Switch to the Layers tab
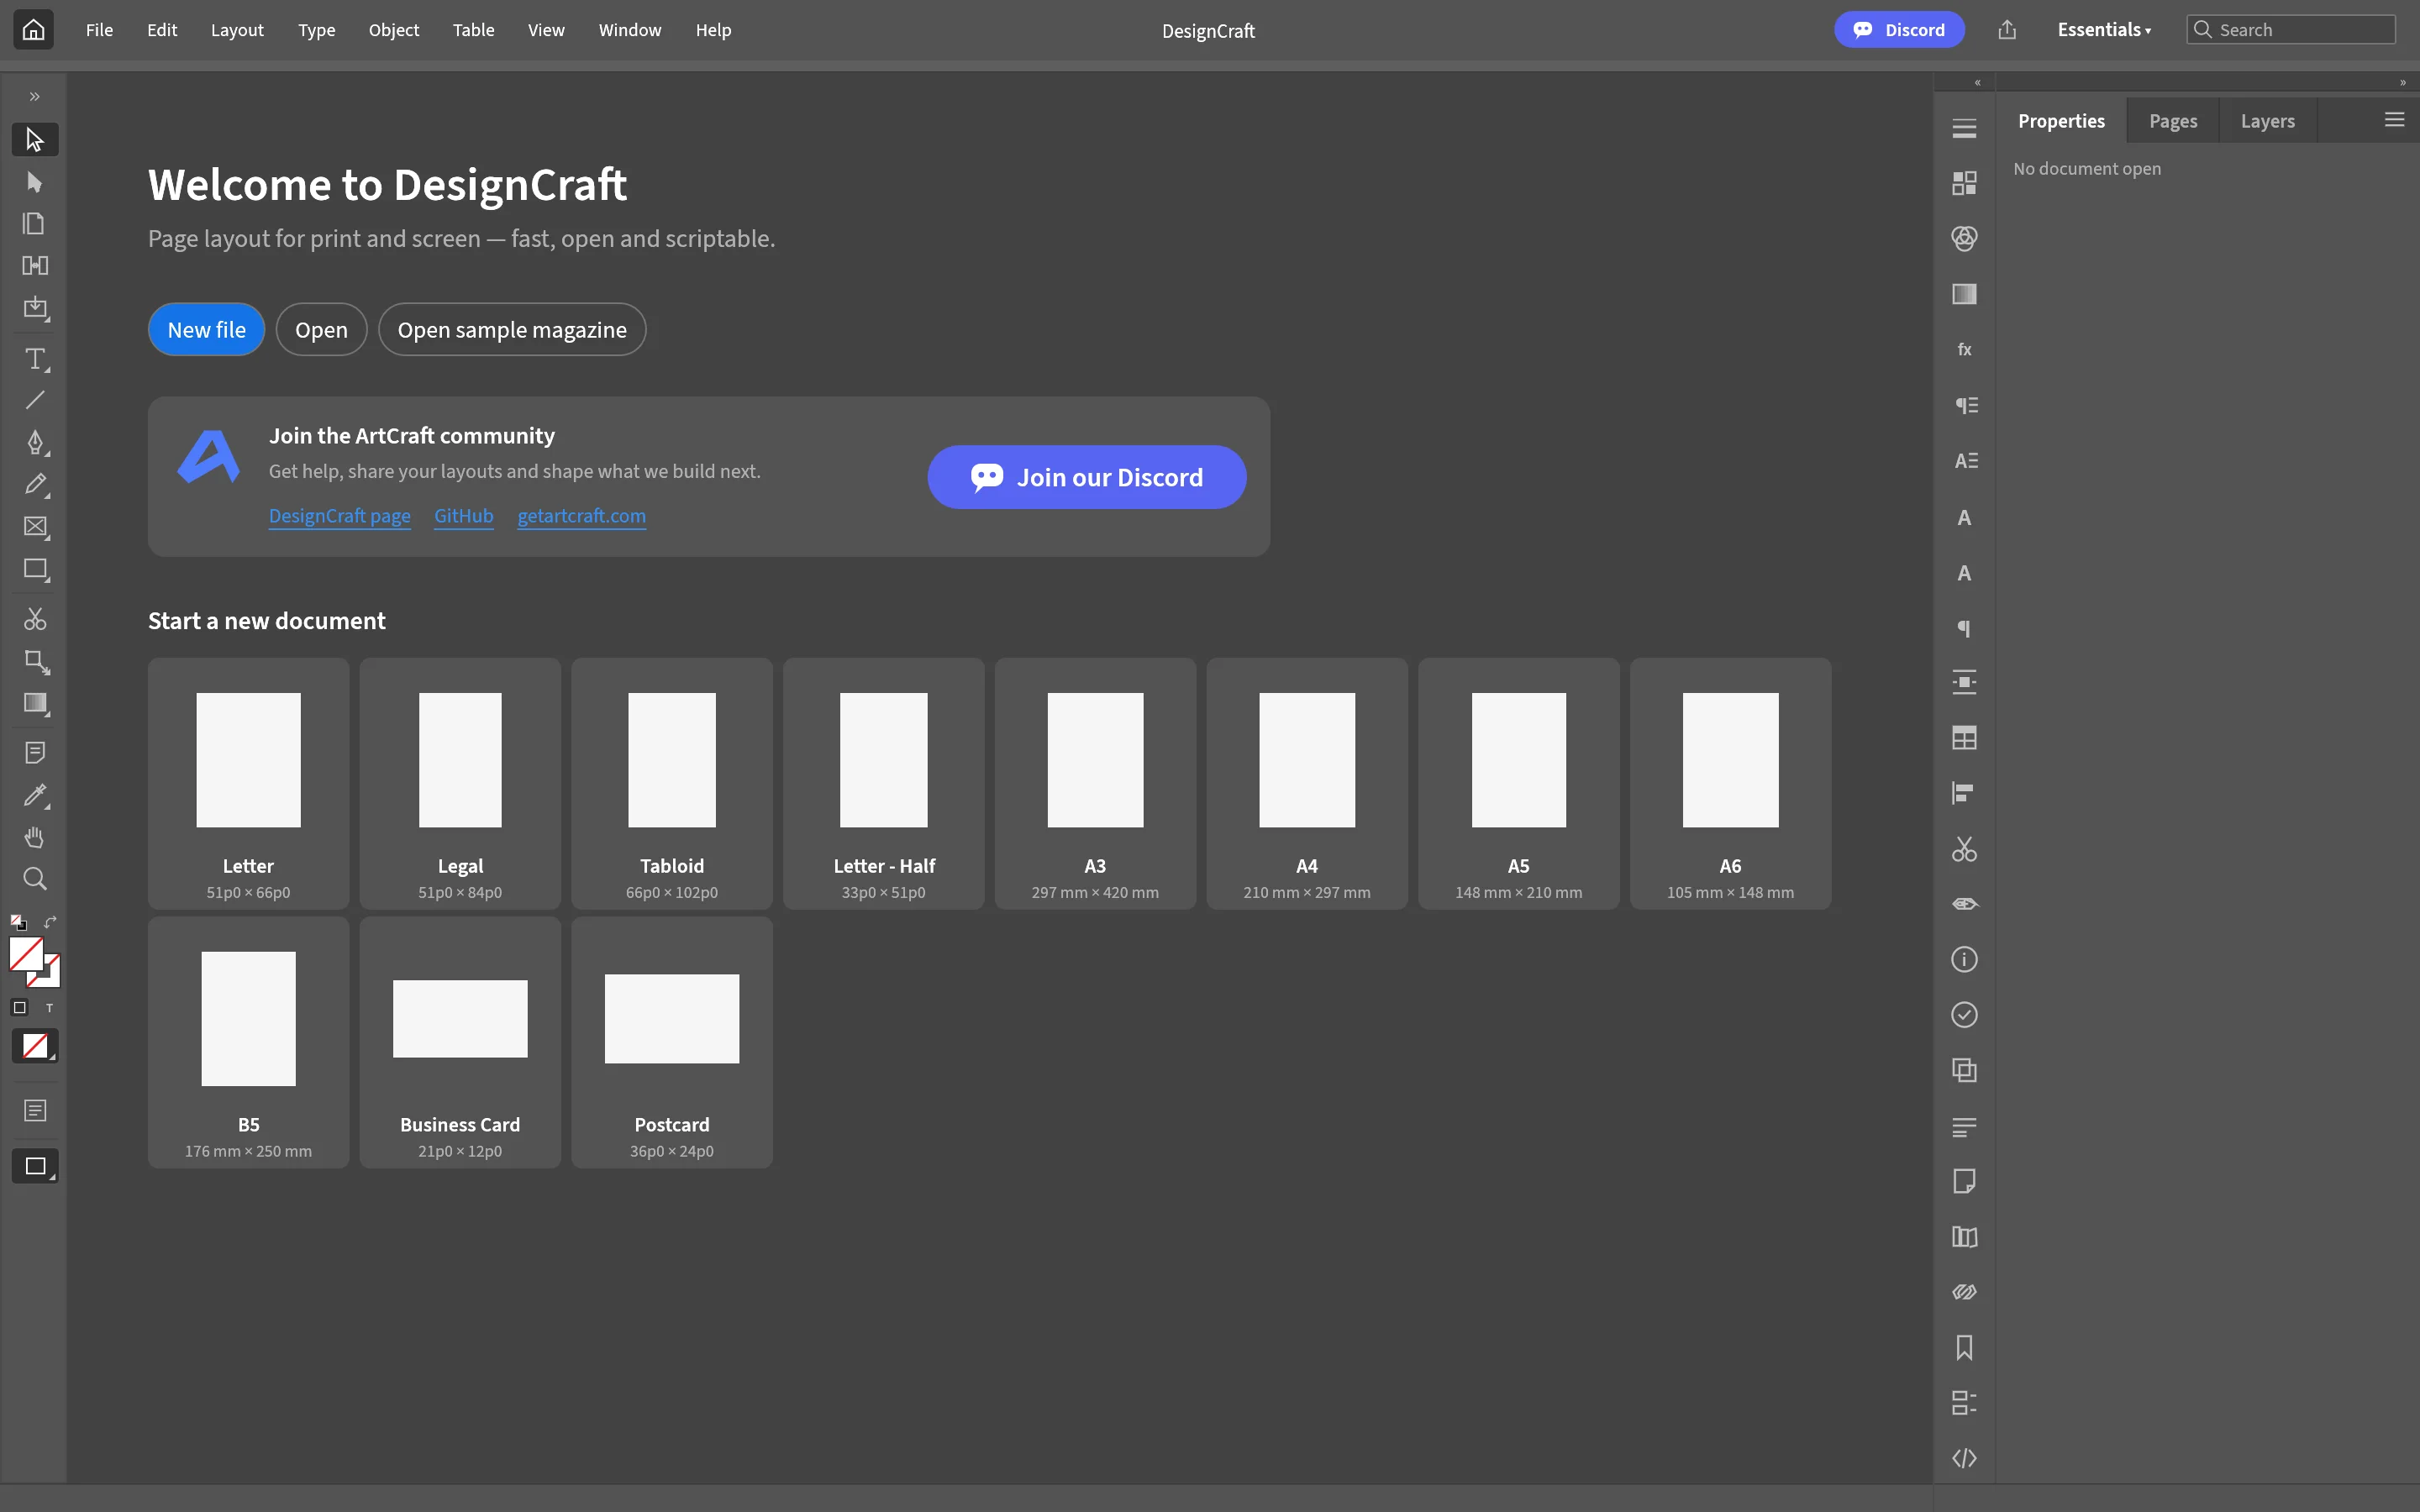Viewport: 2420px width, 1512px height. coord(2267,121)
